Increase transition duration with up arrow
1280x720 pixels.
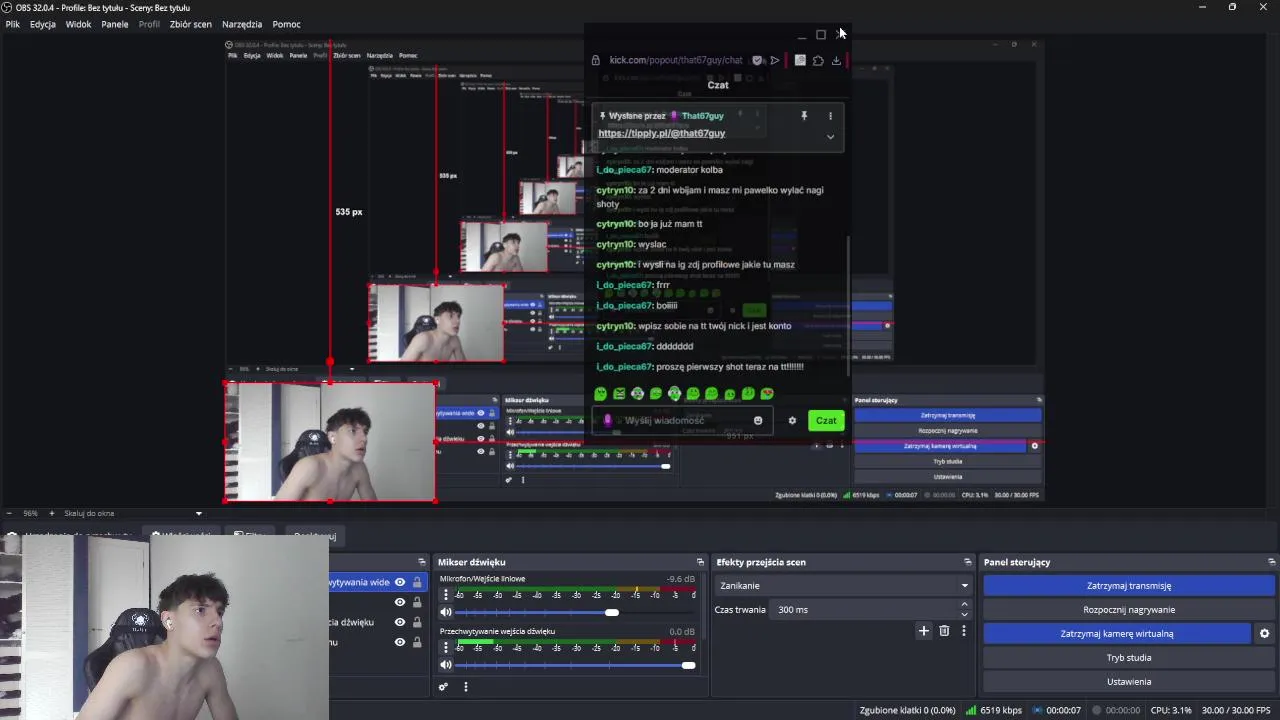coord(964,604)
